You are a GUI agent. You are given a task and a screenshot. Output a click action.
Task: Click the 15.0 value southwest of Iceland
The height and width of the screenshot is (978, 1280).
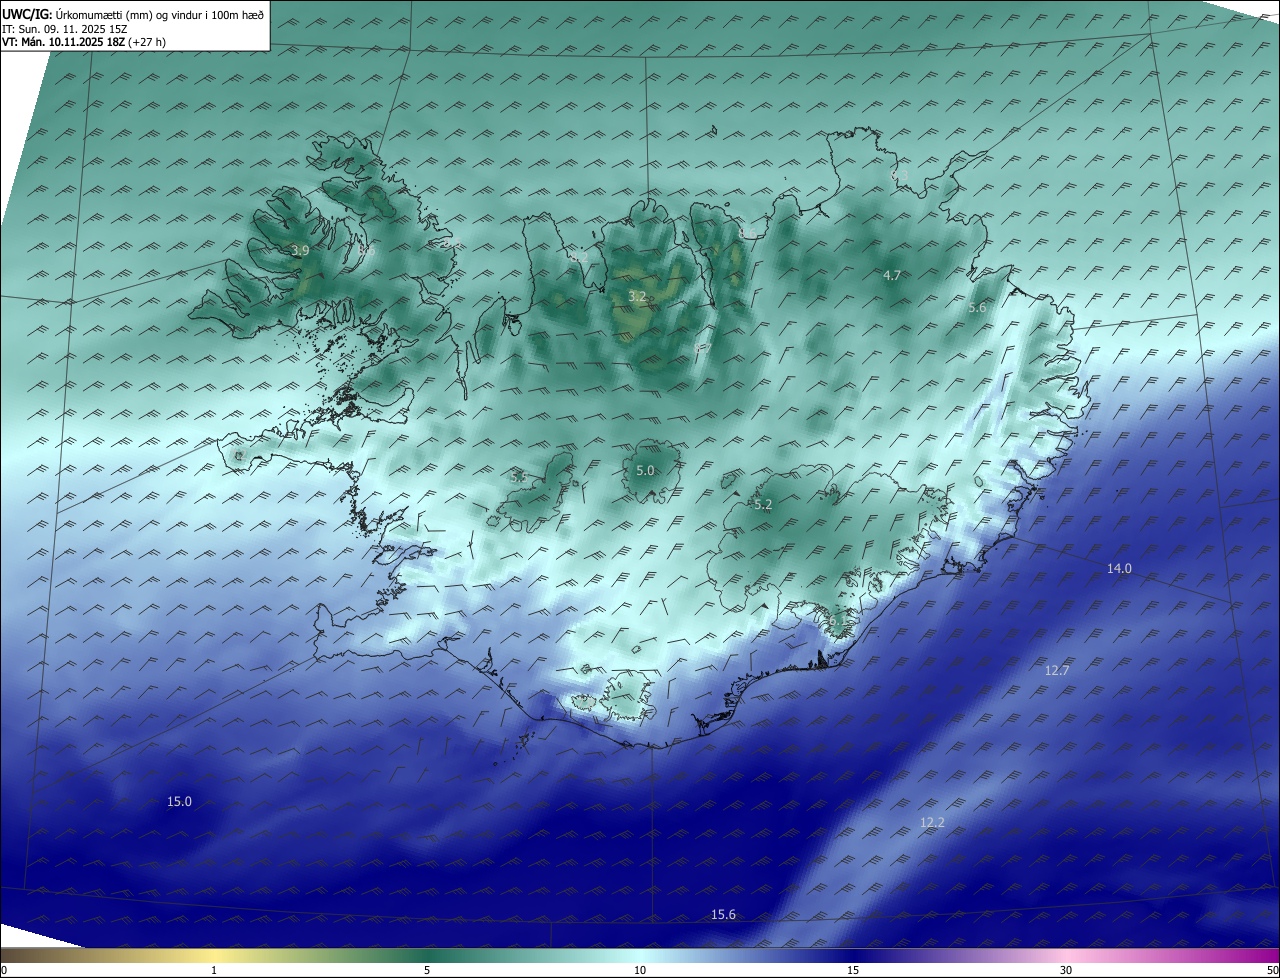(179, 801)
